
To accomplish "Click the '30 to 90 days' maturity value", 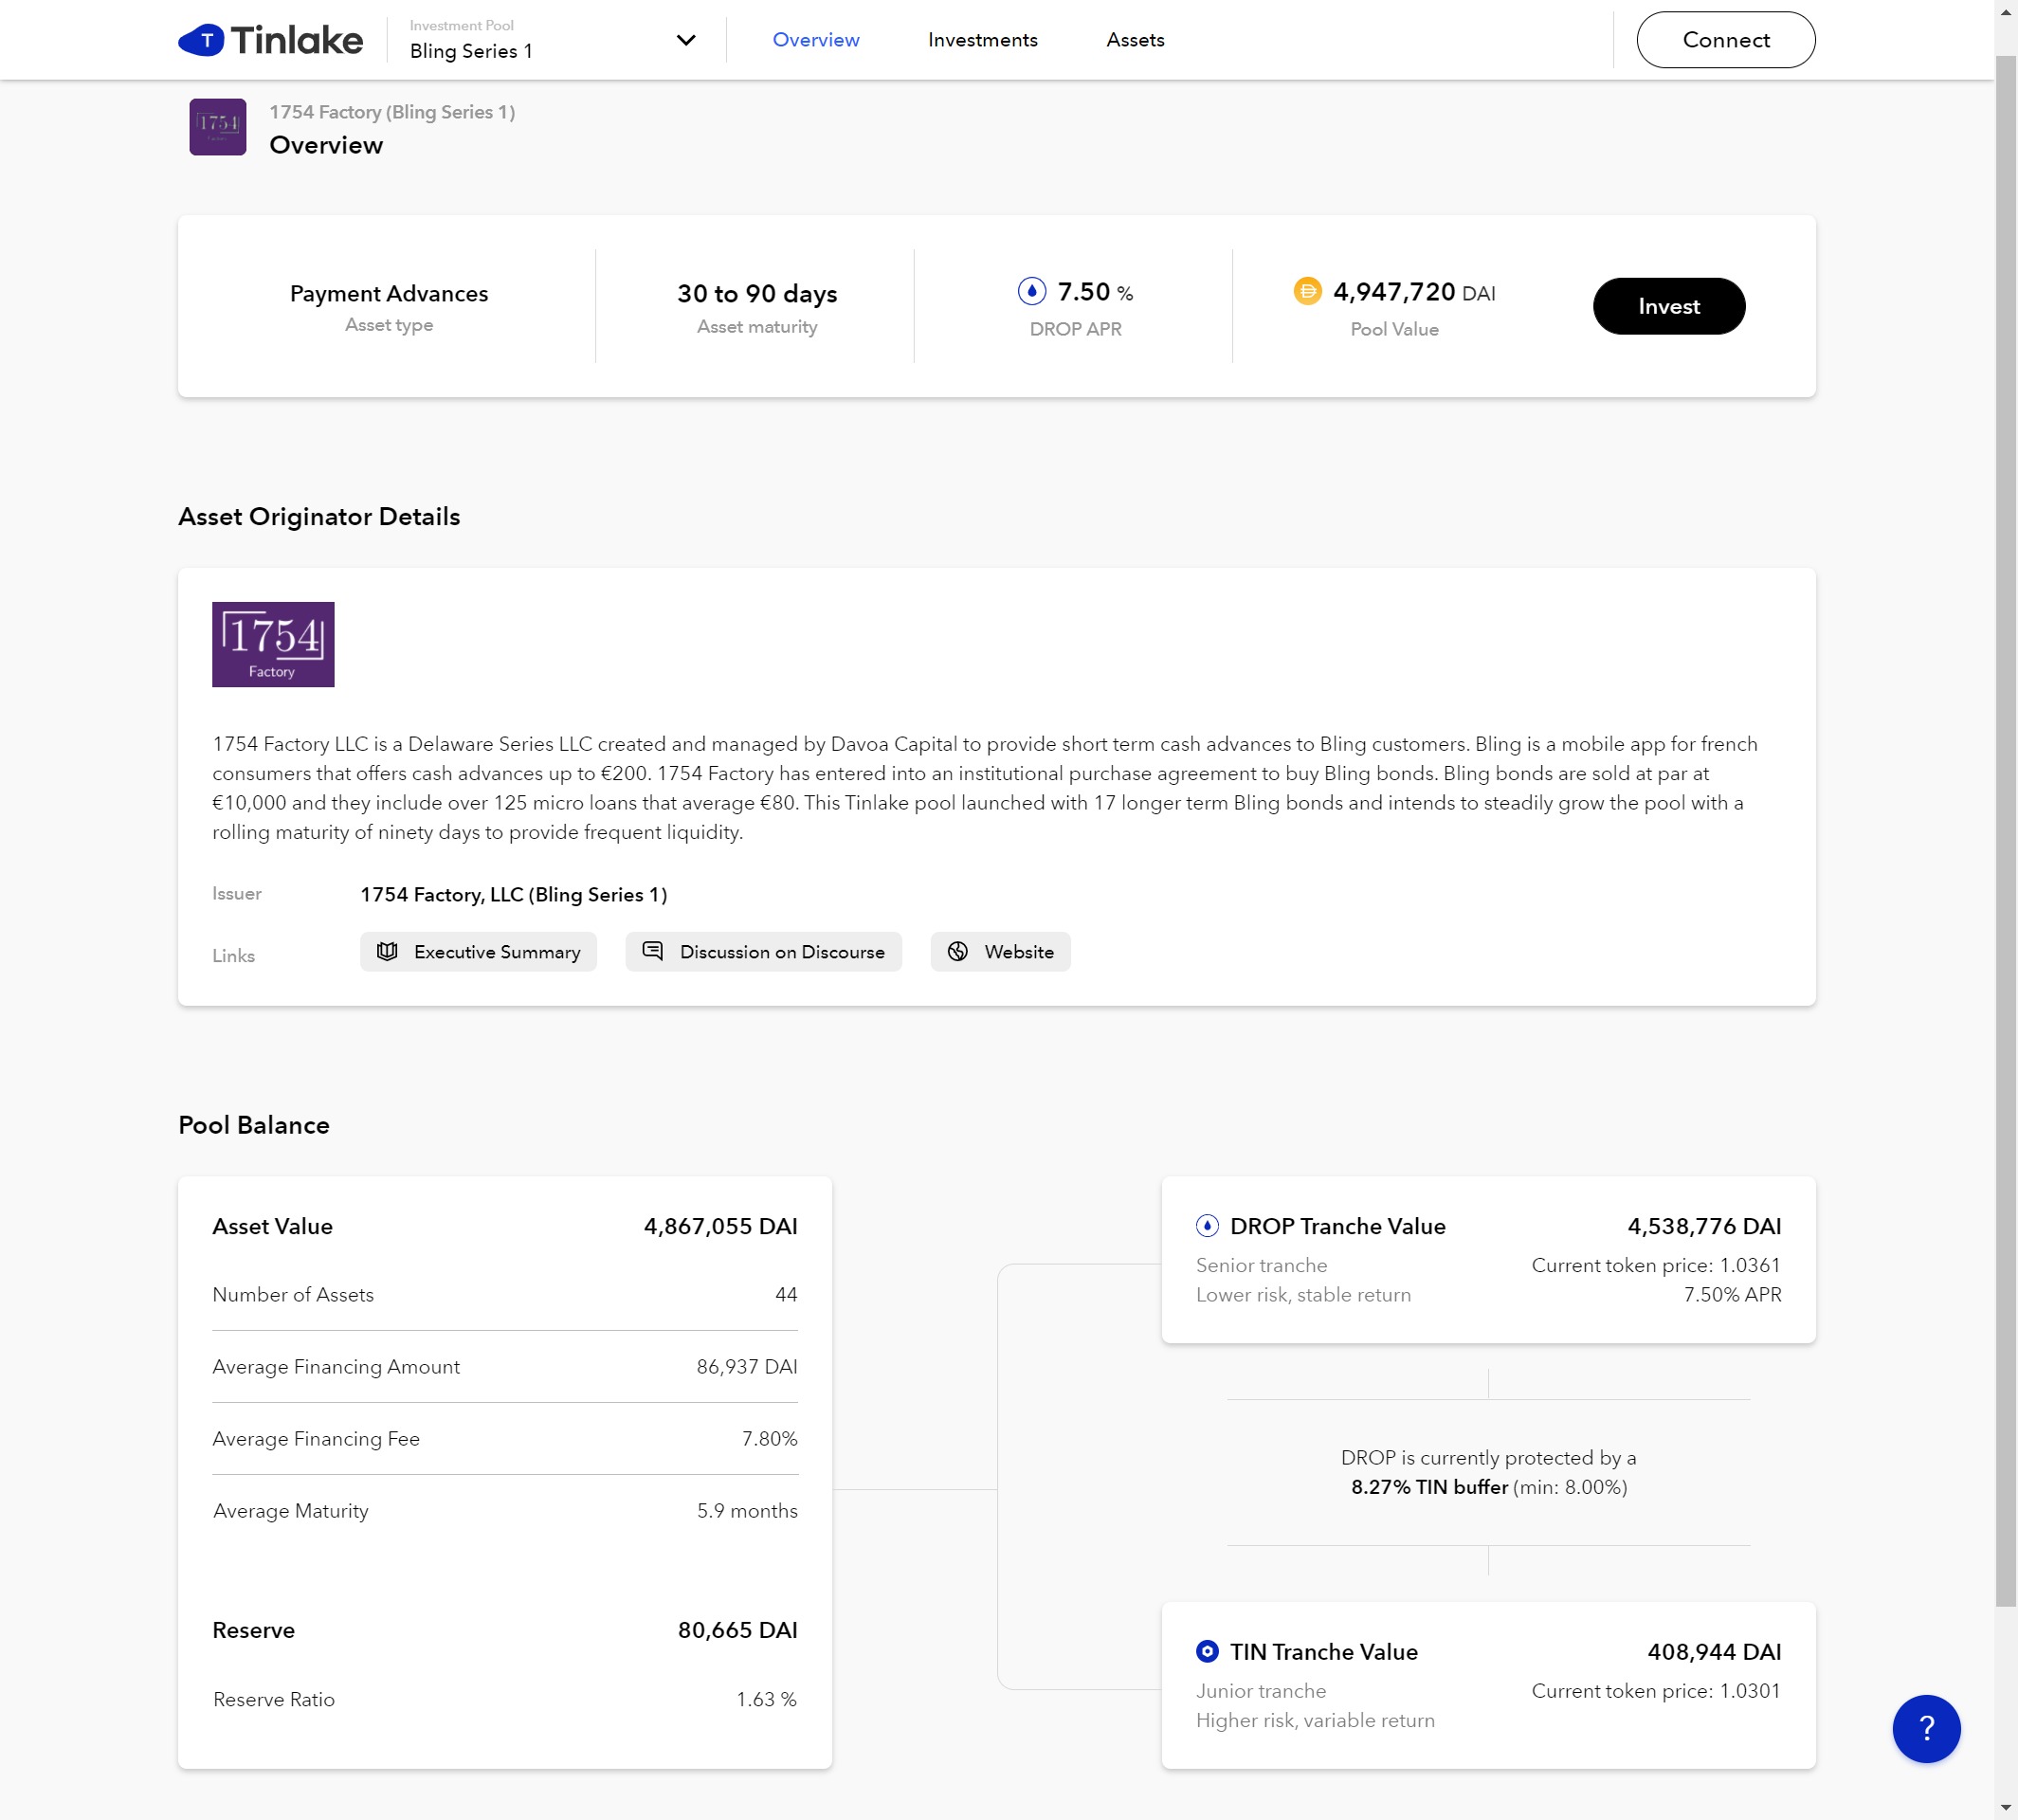I will point(757,294).
